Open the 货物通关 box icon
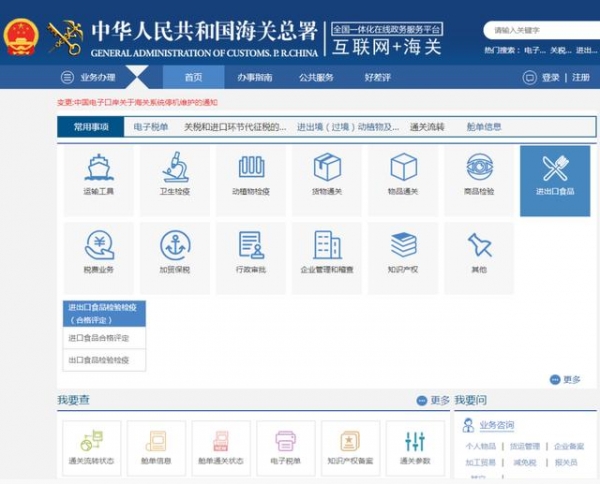 click(327, 168)
